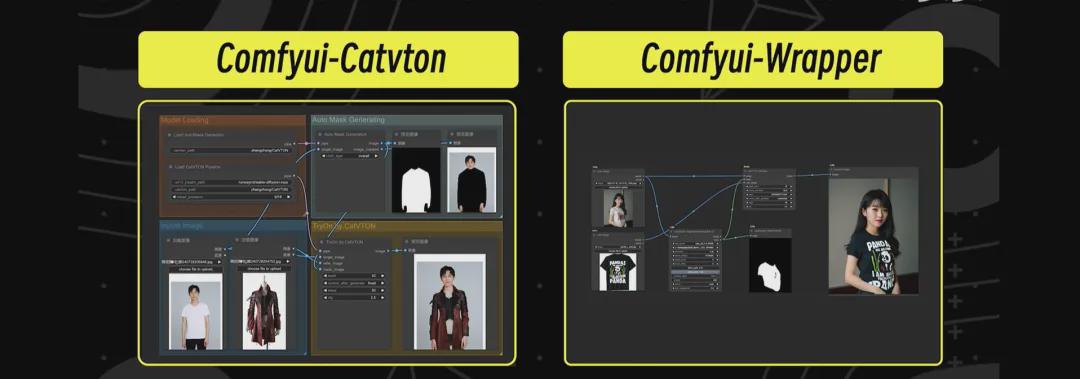Open the image file dropdown above the red jacket
This screenshot has height=379, width=1080.
260,262
